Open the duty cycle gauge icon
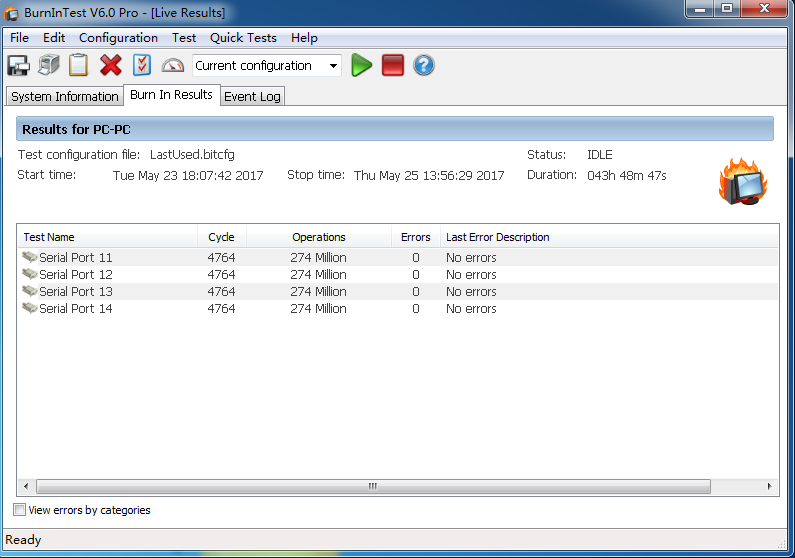 click(x=172, y=65)
